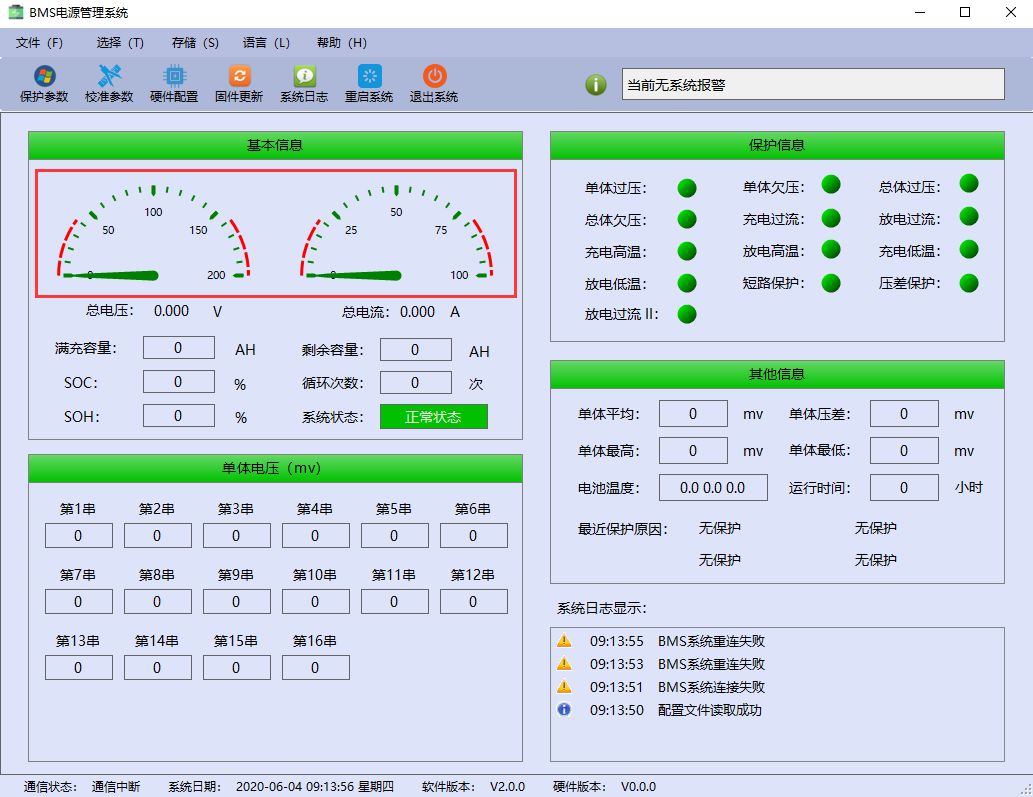Click the 通信中断 status in the status bar

(115, 785)
